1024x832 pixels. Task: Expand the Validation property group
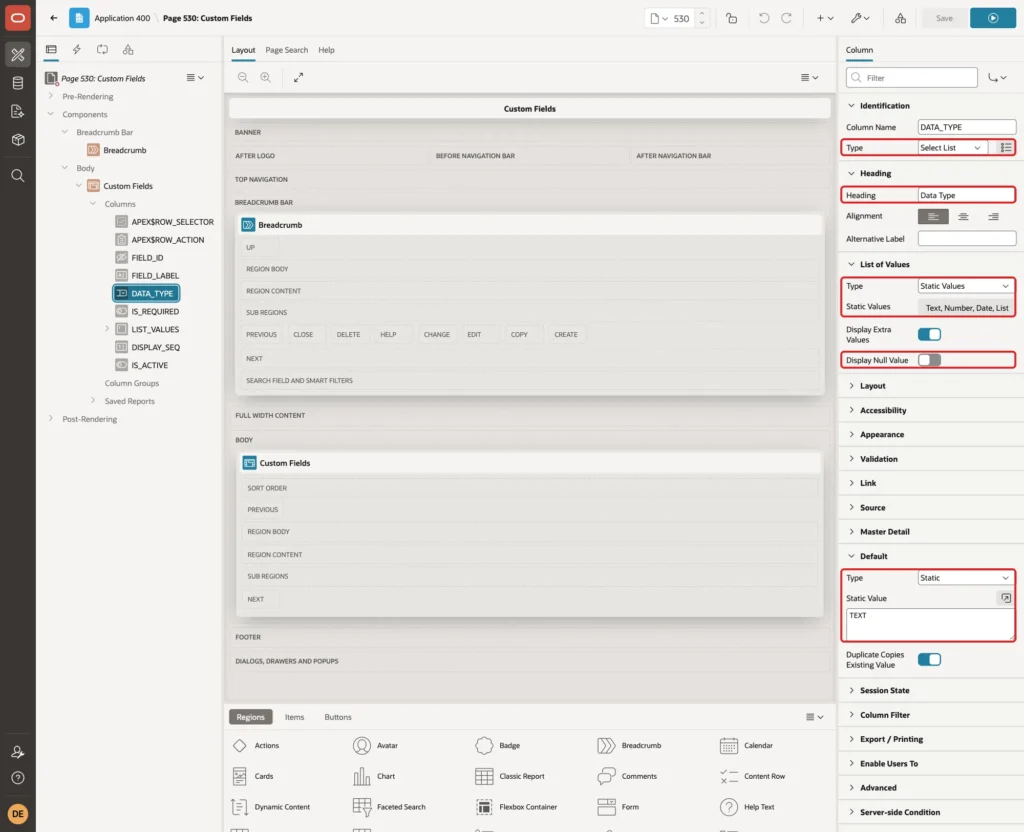(x=852, y=459)
